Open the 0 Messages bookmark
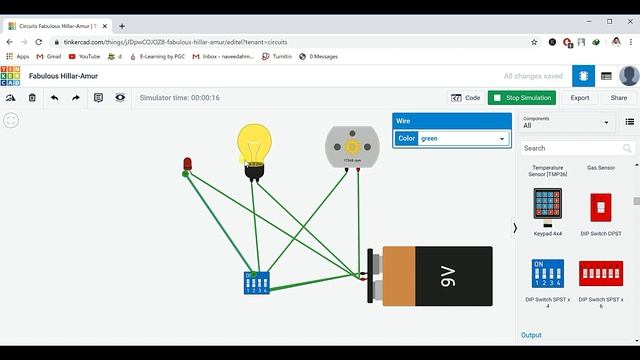 318,57
